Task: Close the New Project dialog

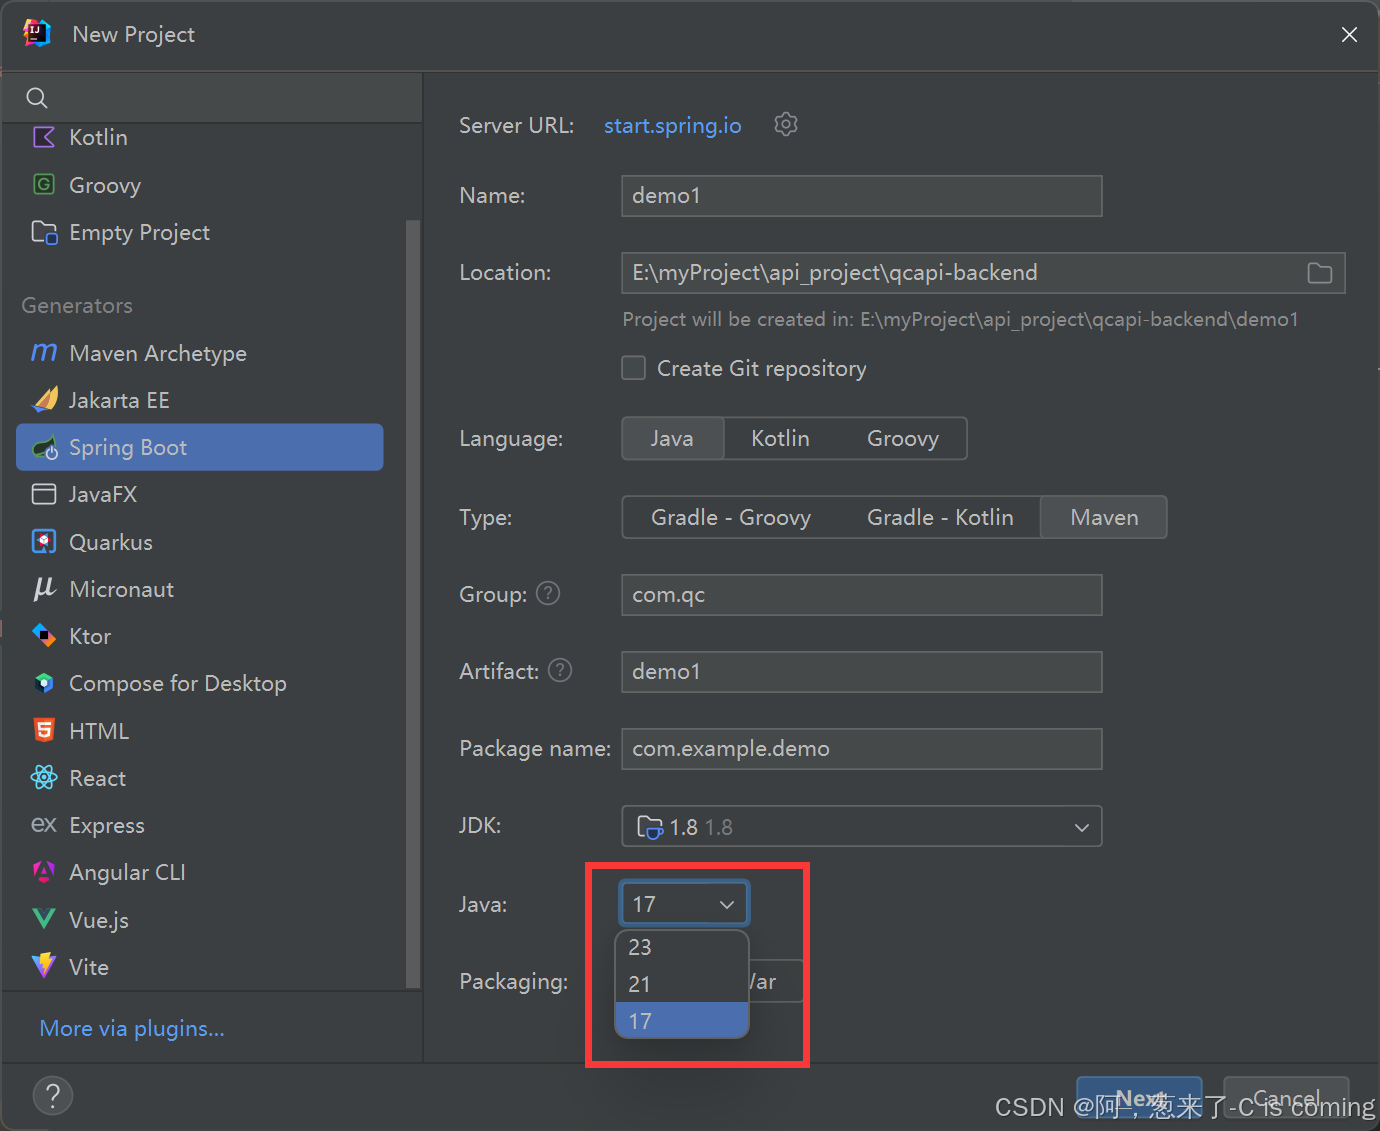Action: (1349, 34)
